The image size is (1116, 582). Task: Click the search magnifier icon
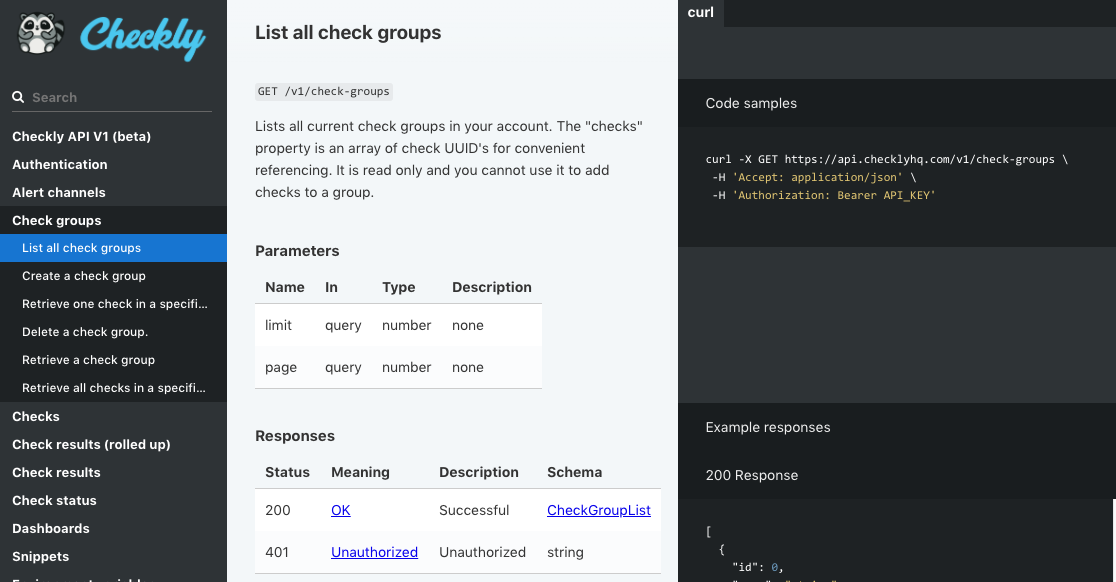pyautogui.click(x=18, y=97)
